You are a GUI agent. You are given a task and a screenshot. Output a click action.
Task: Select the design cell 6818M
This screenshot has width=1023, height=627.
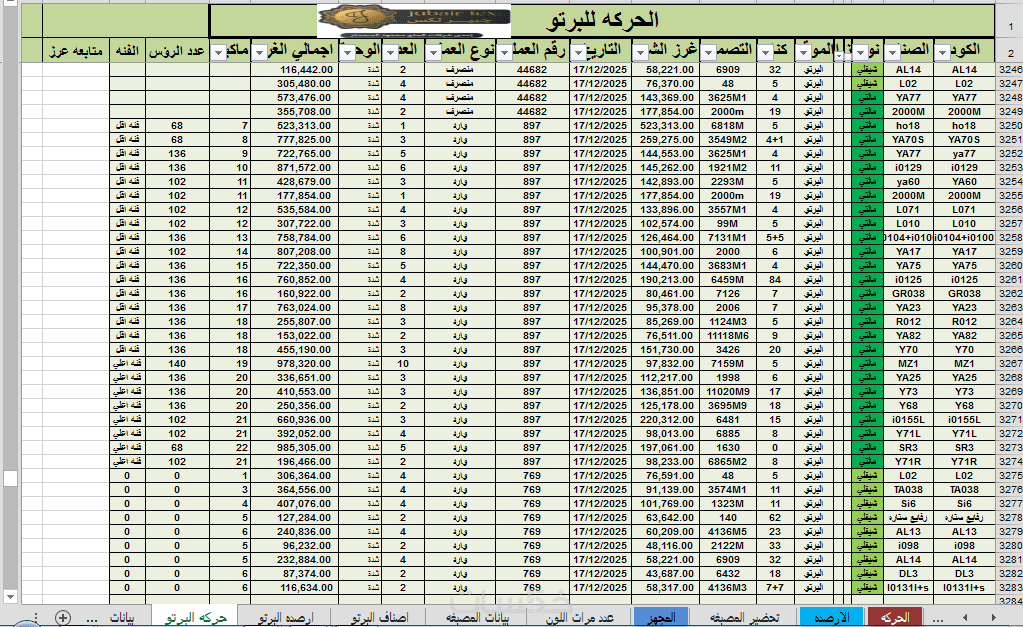point(728,126)
